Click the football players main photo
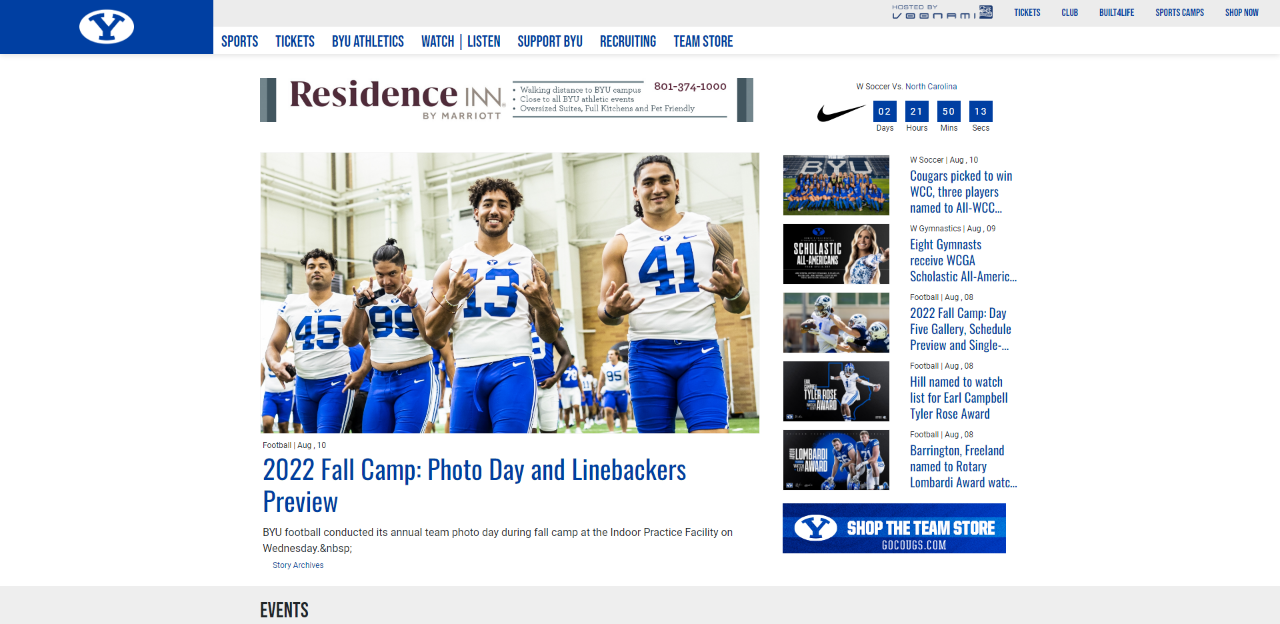This screenshot has width=1280, height=624. [510, 292]
